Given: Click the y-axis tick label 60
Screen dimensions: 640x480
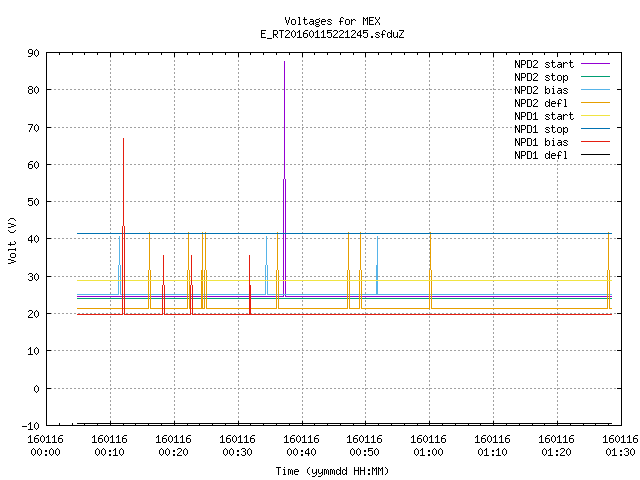Looking at the screenshot, I should pos(33,165).
